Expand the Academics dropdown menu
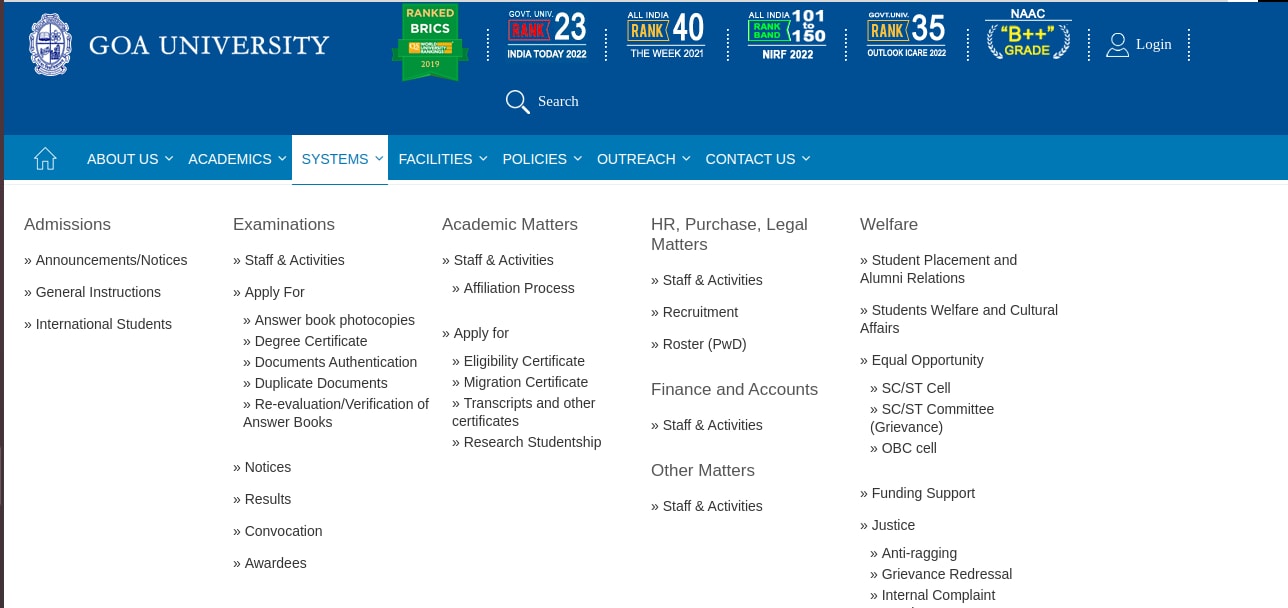Viewport: 1288px width, 608px height. coord(237,159)
